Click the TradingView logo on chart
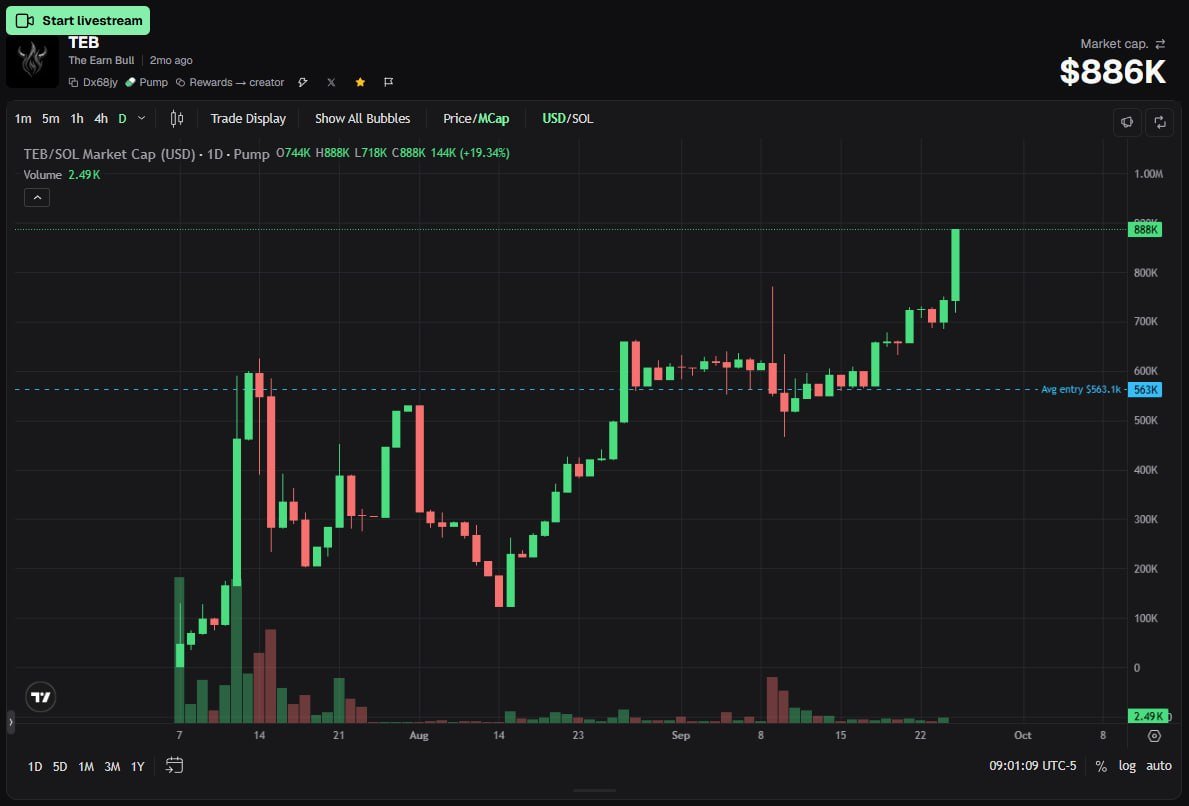 [41, 697]
